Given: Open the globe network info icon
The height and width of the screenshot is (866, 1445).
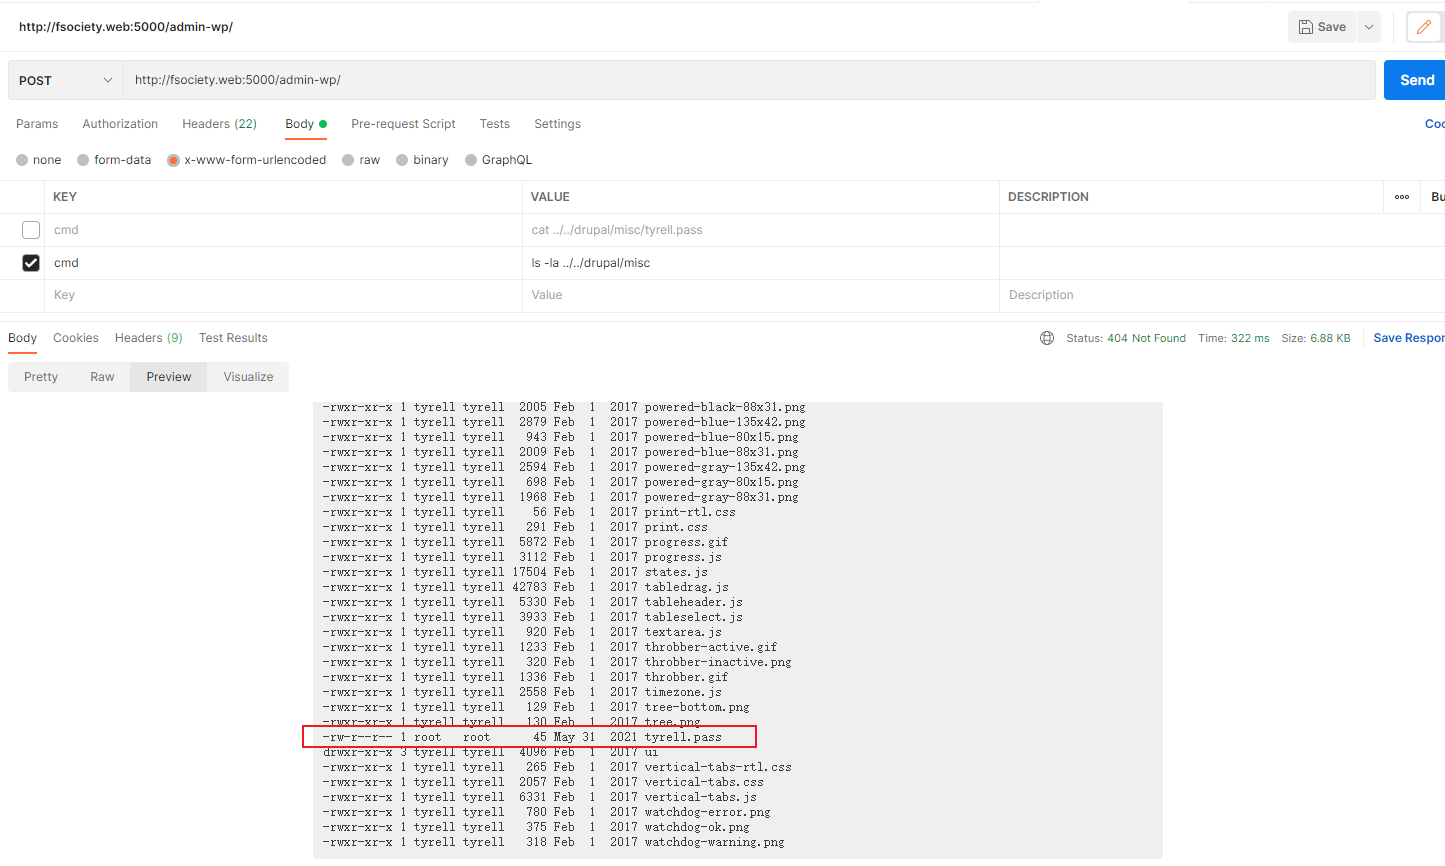Looking at the screenshot, I should pyautogui.click(x=1047, y=338).
